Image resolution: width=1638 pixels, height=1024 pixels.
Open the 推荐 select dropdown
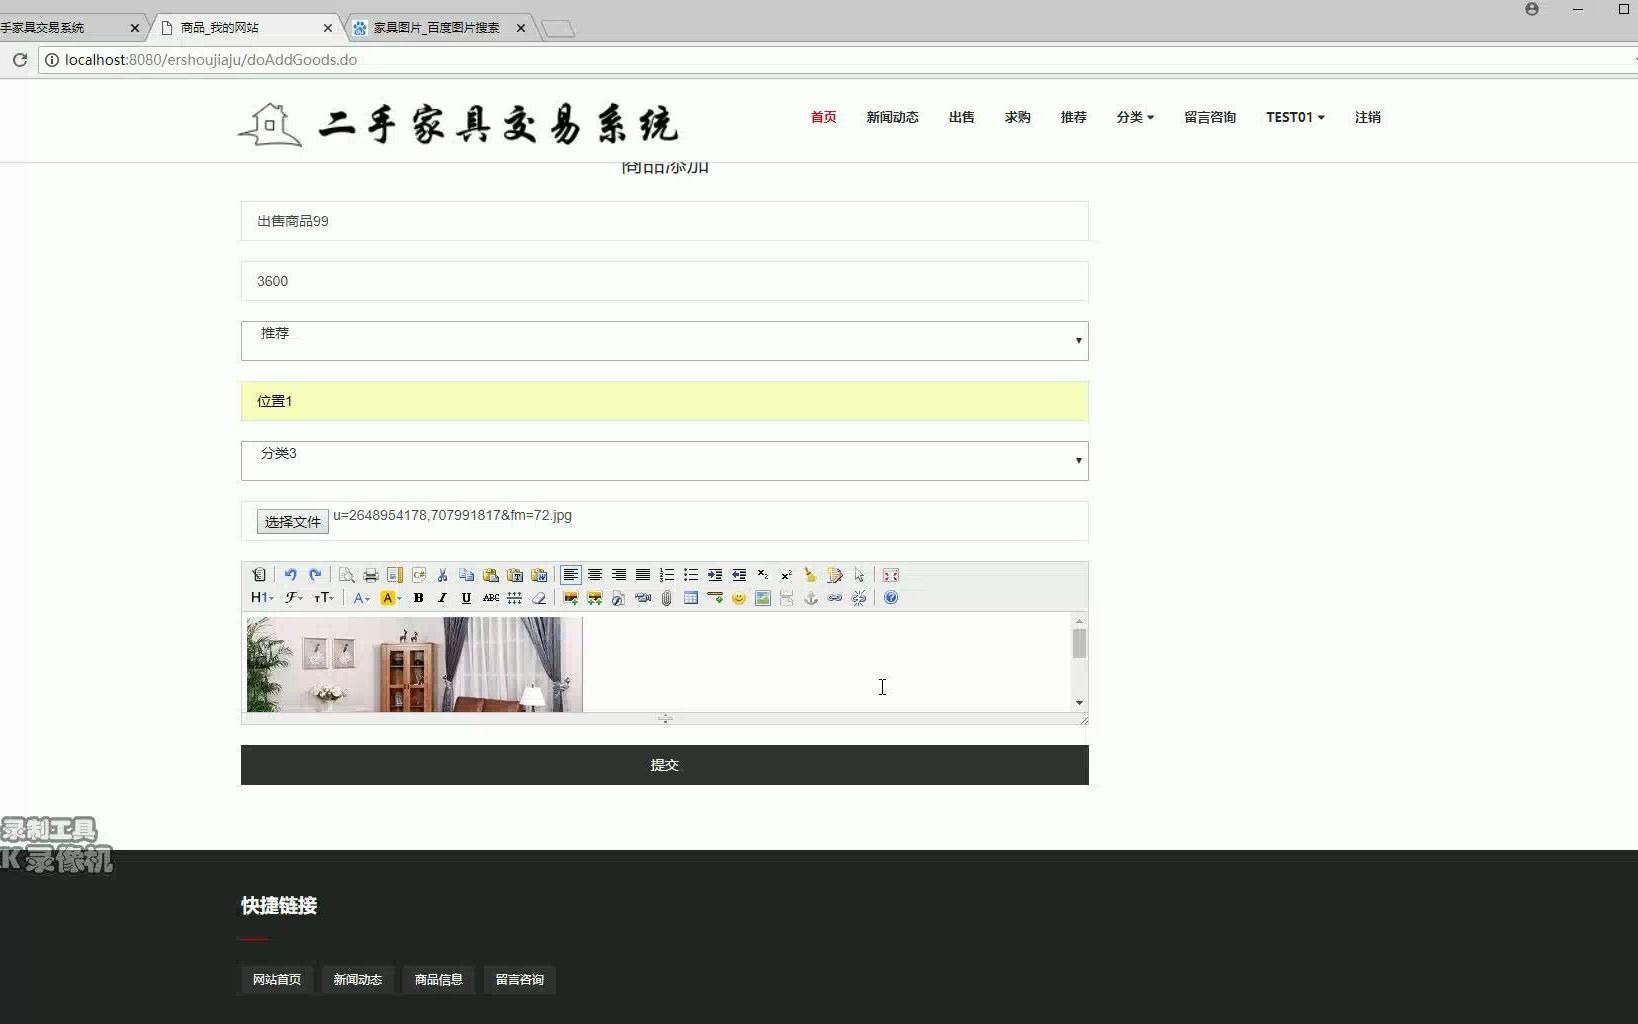(x=664, y=341)
